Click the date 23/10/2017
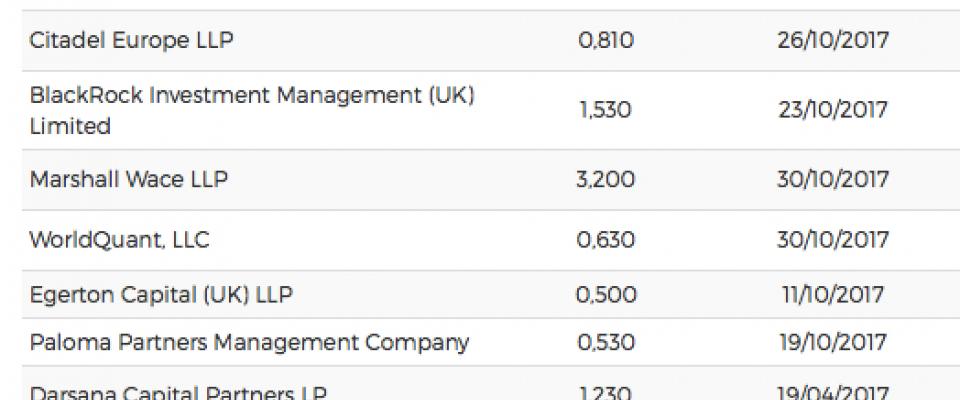960x400 pixels. [833, 110]
